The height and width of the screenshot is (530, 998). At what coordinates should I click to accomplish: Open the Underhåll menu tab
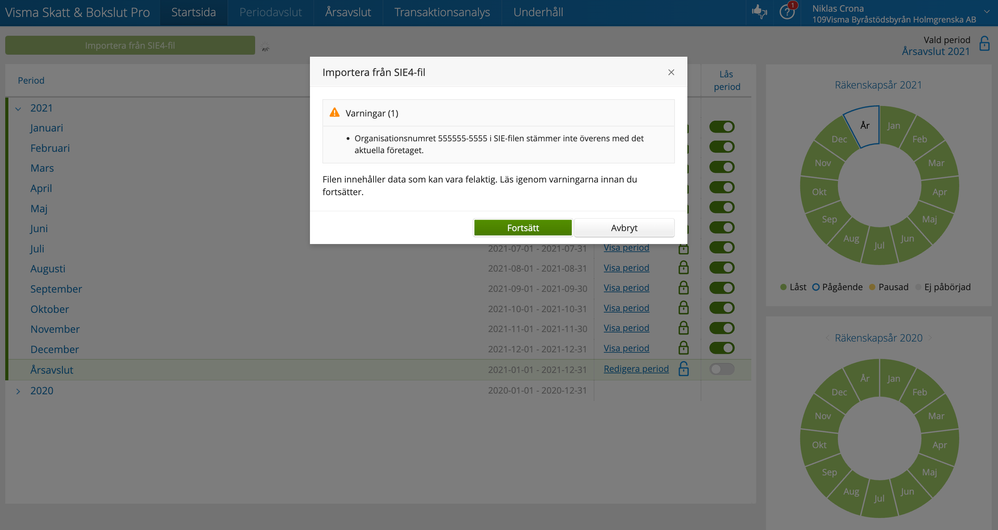[x=538, y=12]
